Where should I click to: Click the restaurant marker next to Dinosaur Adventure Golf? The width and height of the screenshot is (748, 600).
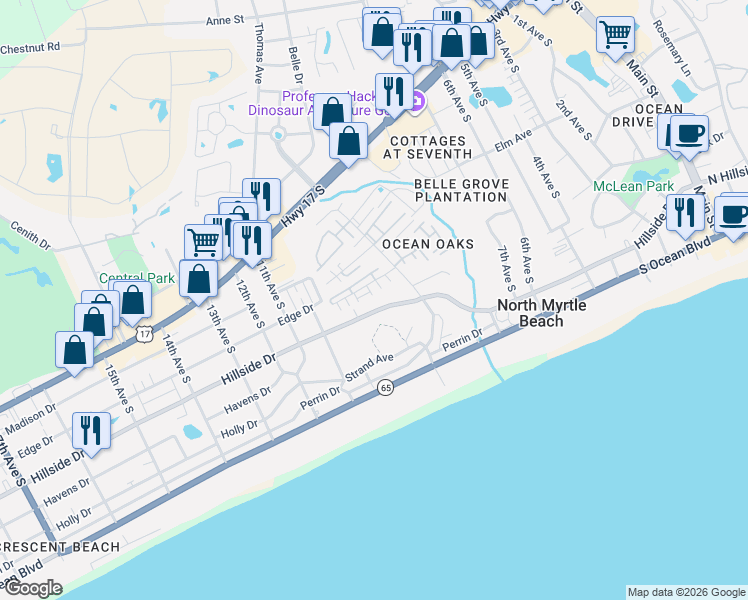tap(395, 95)
